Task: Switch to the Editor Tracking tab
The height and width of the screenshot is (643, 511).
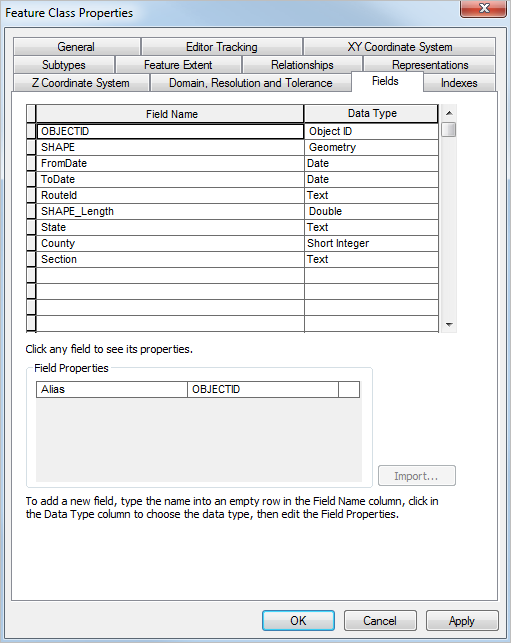Action: click(x=221, y=47)
